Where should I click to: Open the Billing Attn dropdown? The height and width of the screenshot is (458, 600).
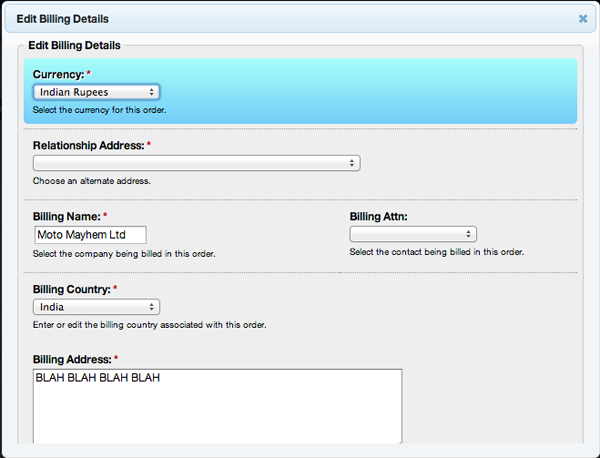[x=413, y=234]
